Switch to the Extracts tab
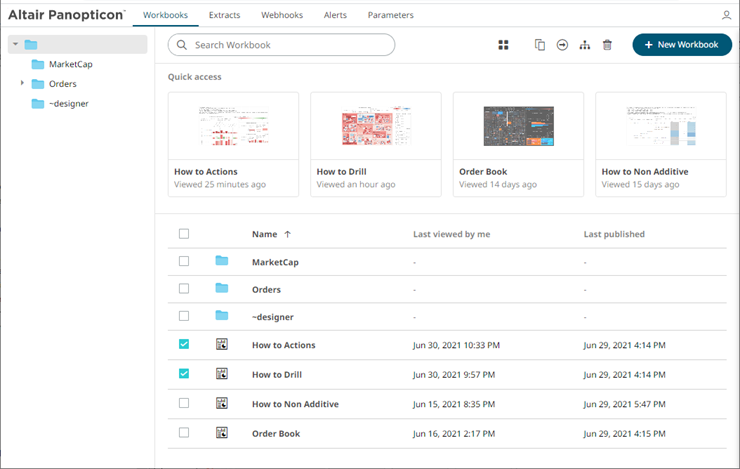This screenshot has height=469, width=740. (224, 16)
